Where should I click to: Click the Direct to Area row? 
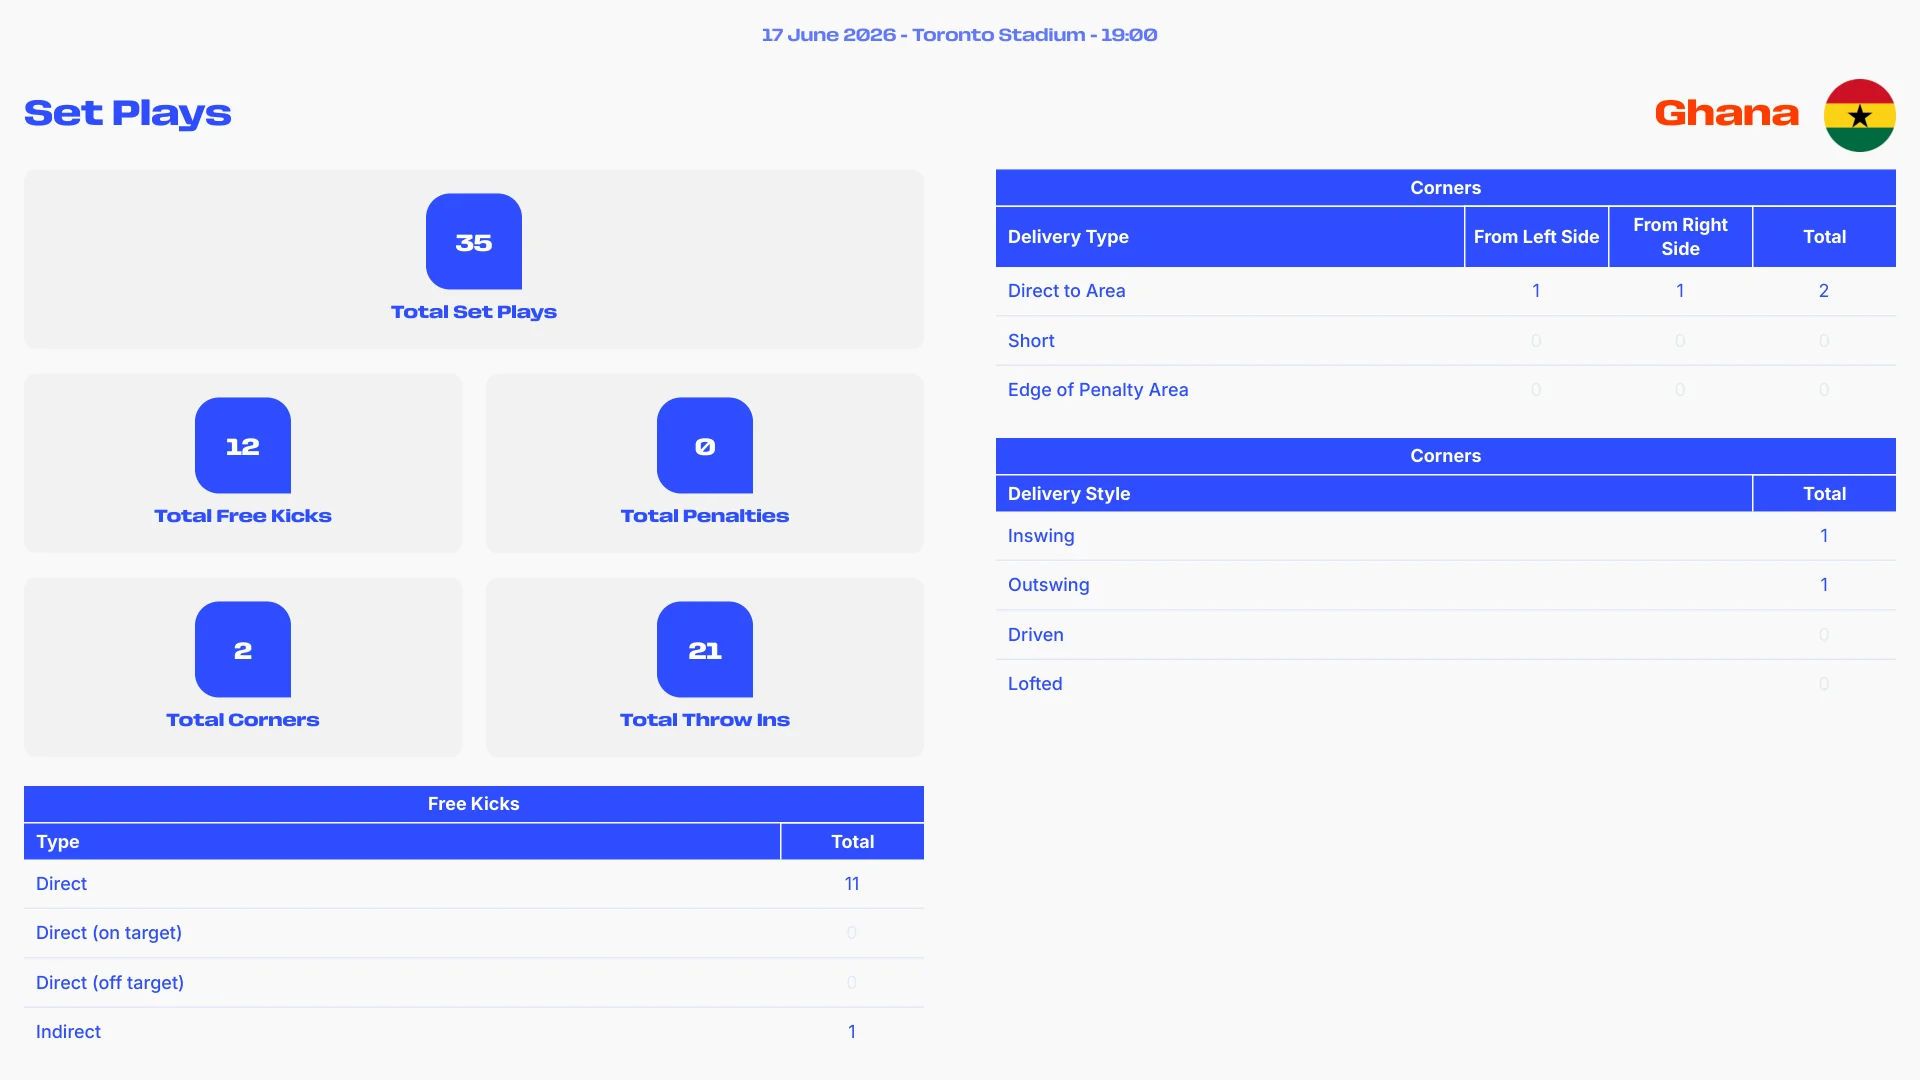[1446, 291]
